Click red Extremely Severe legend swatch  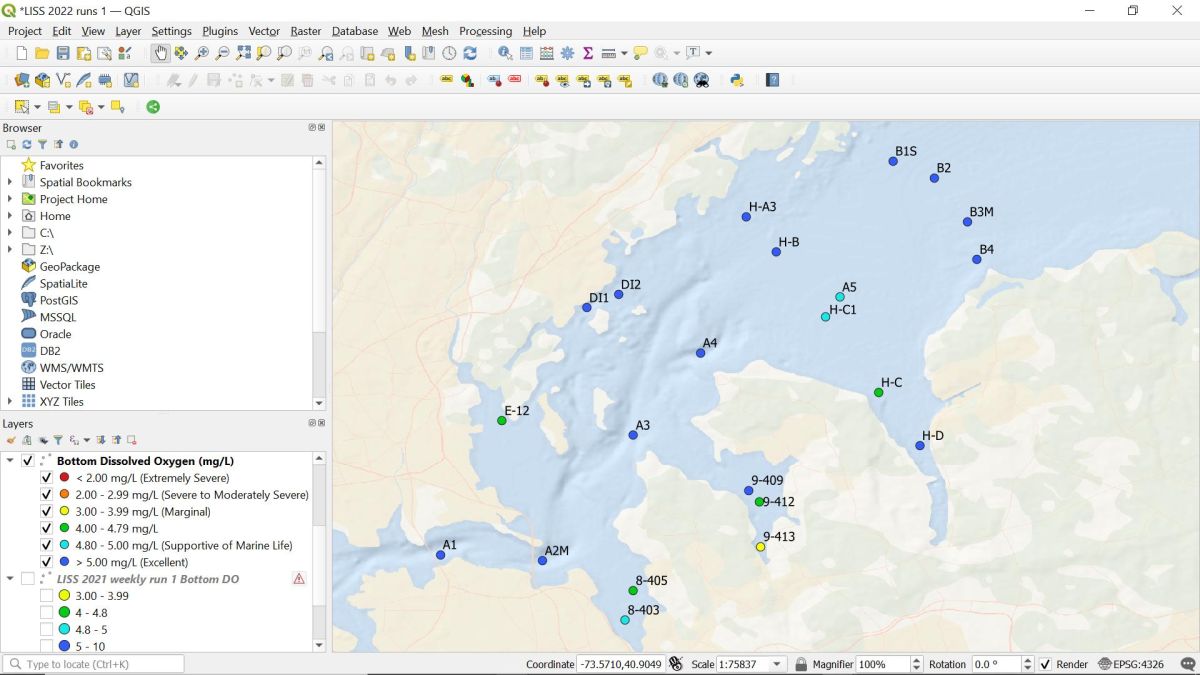coord(64,478)
